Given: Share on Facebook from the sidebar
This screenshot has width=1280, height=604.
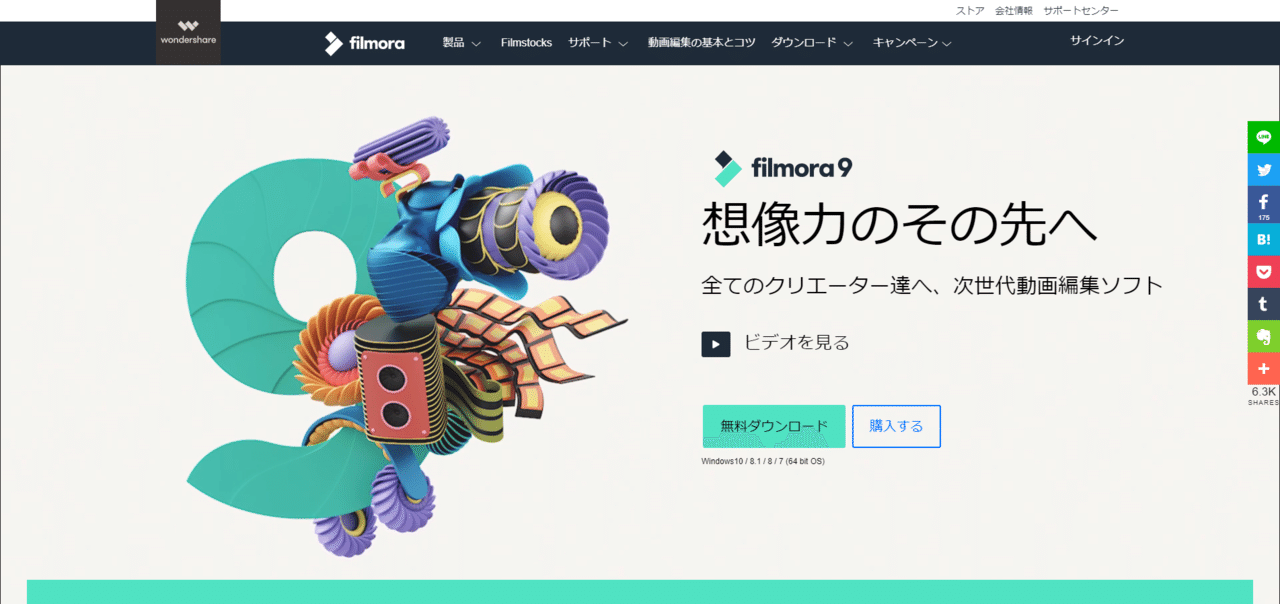Looking at the screenshot, I should [x=1263, y=204].
